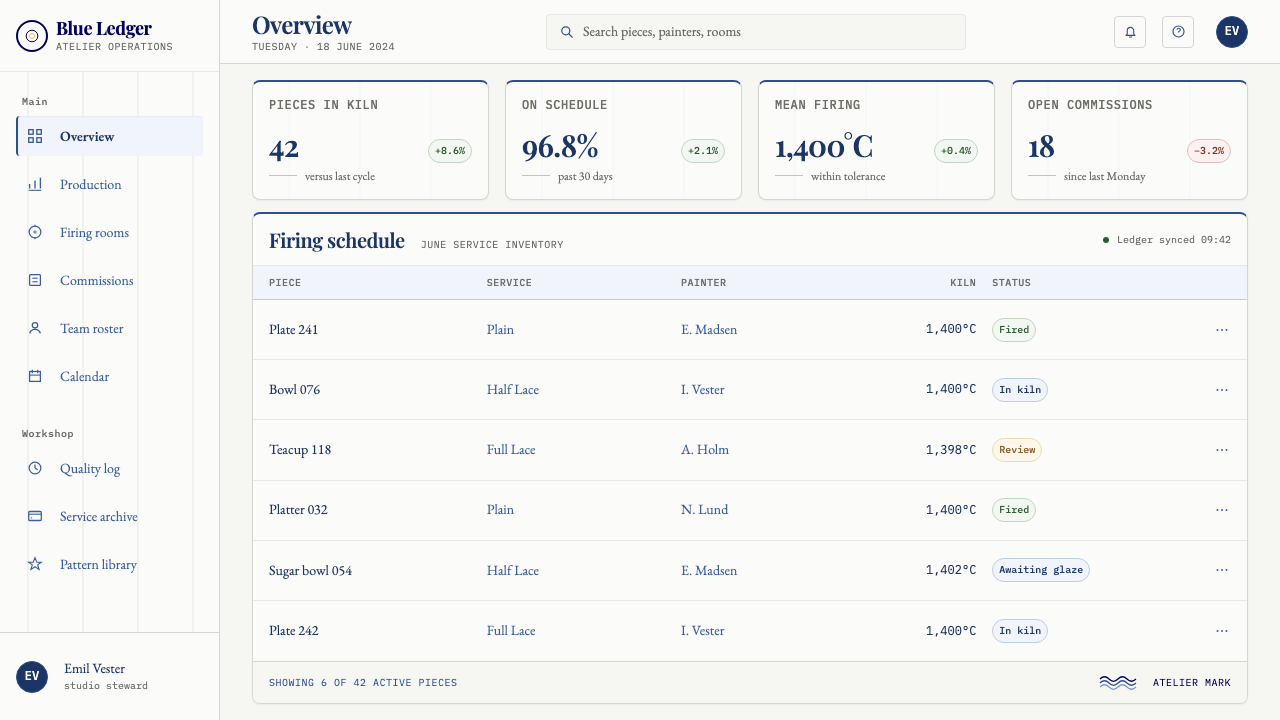The height and width of the screenshot is (720, 1280).
Task: Go to Production in the sidebar
Action: pyautogui.click(x=110, y=184)
